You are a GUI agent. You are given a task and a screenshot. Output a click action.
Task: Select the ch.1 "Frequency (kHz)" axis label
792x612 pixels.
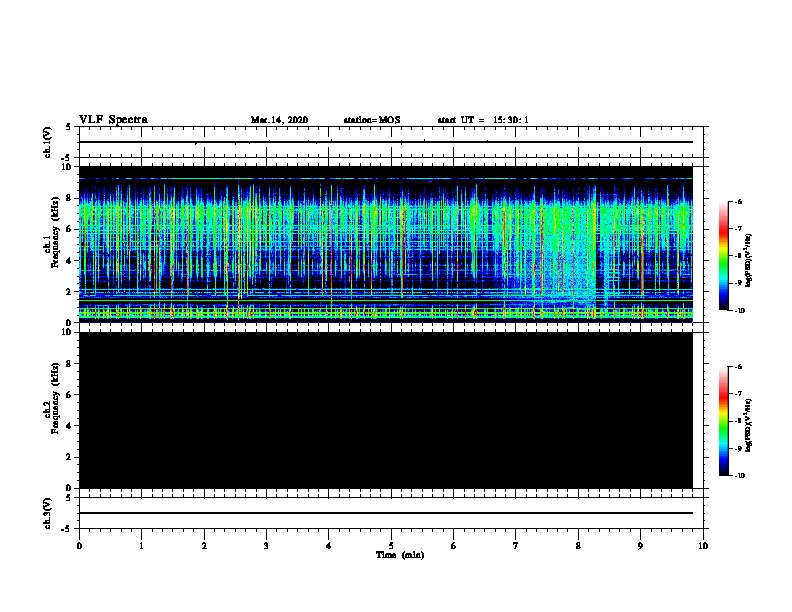(x=56, y=232)
